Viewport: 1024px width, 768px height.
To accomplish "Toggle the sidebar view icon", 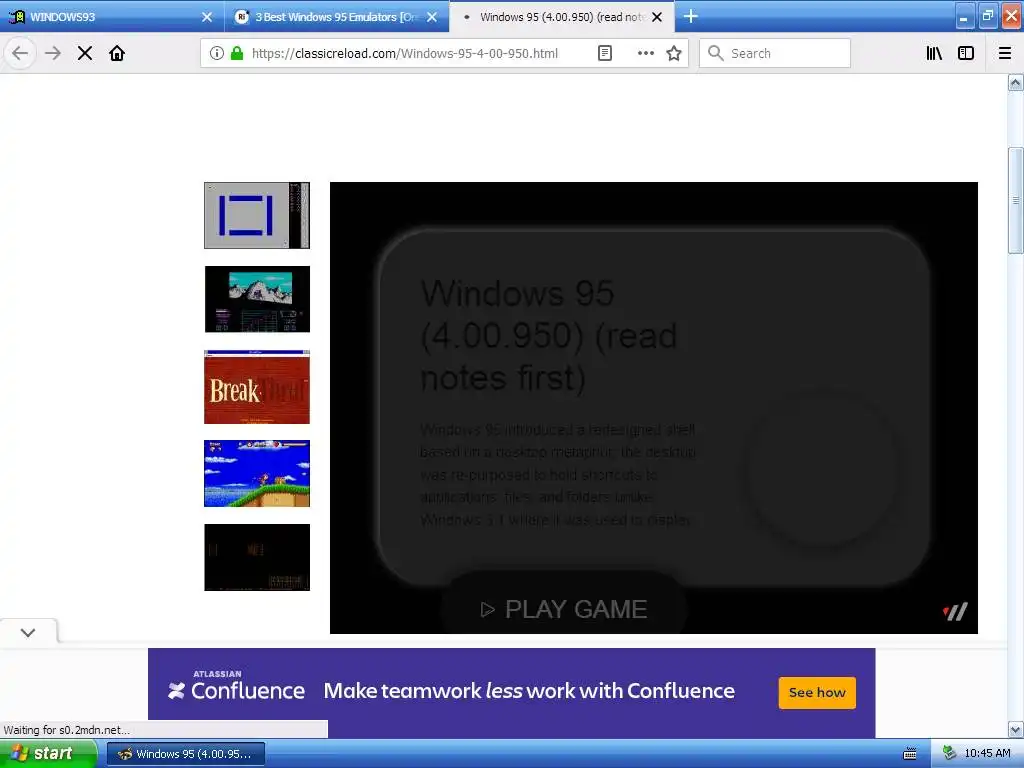I will [966, 53].
